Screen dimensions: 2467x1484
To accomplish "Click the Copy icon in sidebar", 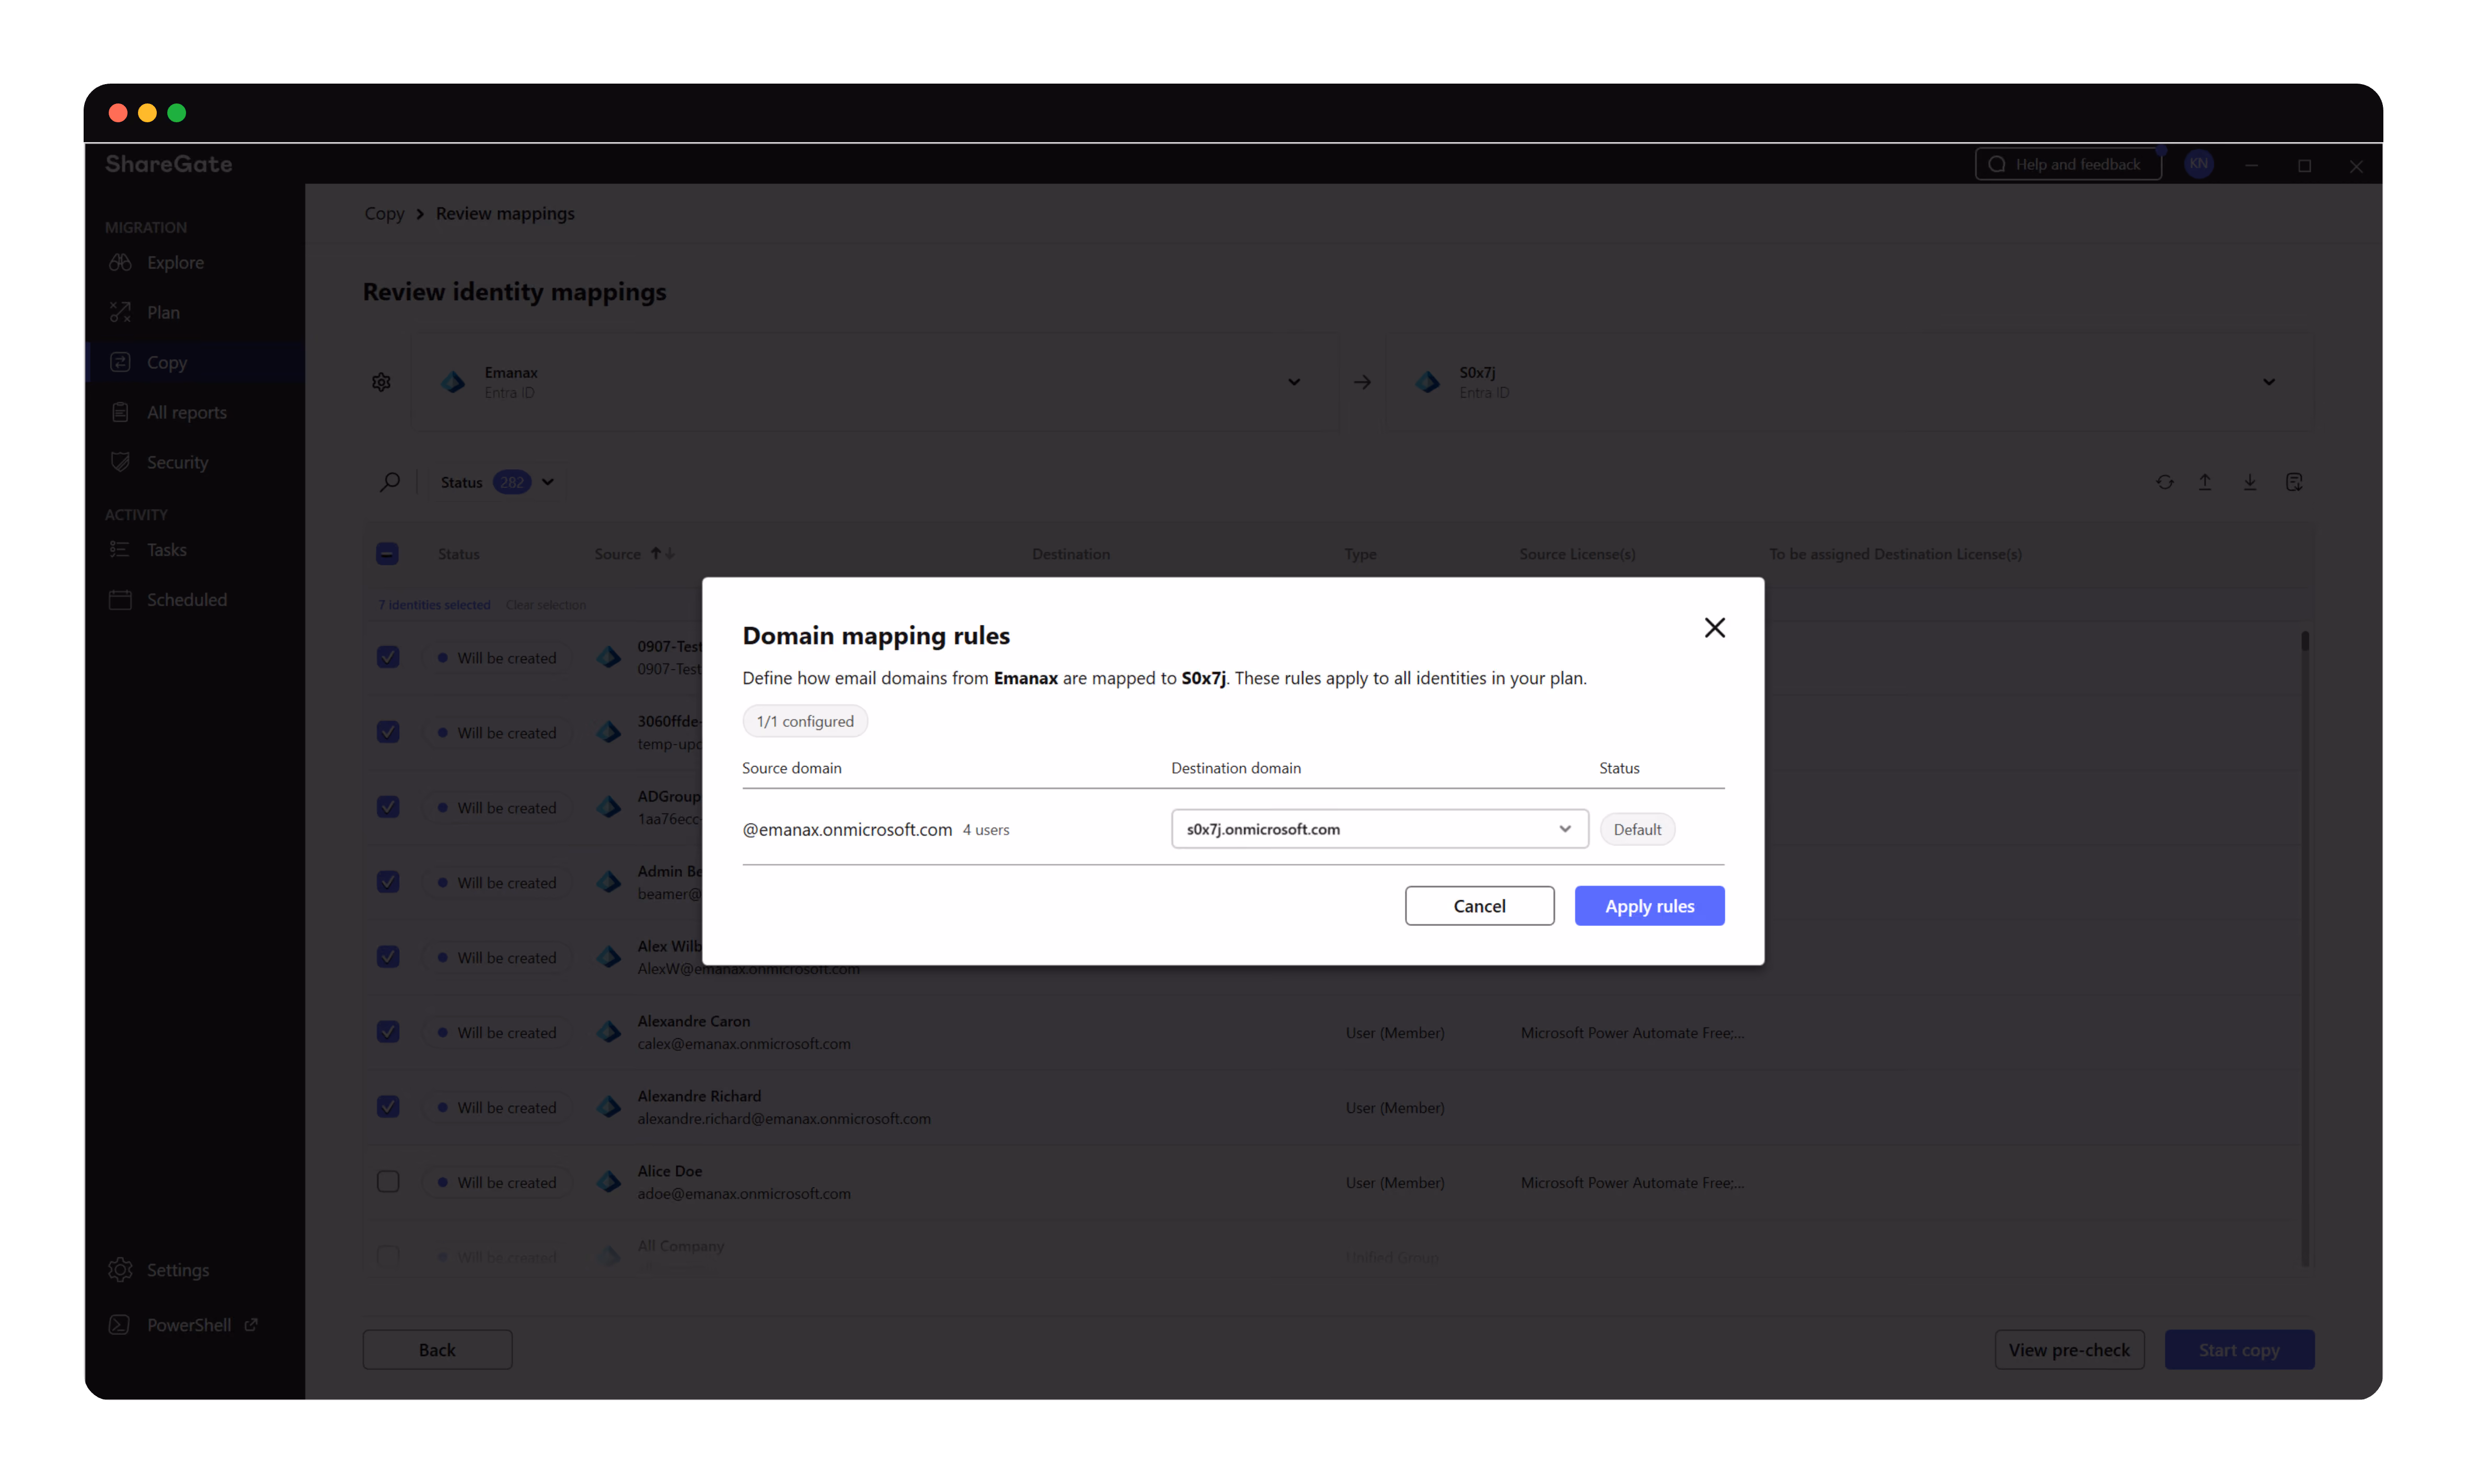I will (120, 362).
